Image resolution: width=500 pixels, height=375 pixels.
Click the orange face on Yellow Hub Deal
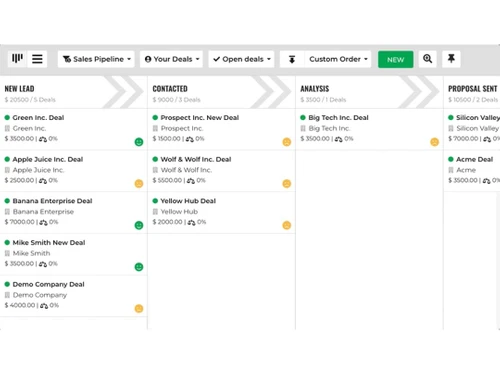tap(287, 225)
